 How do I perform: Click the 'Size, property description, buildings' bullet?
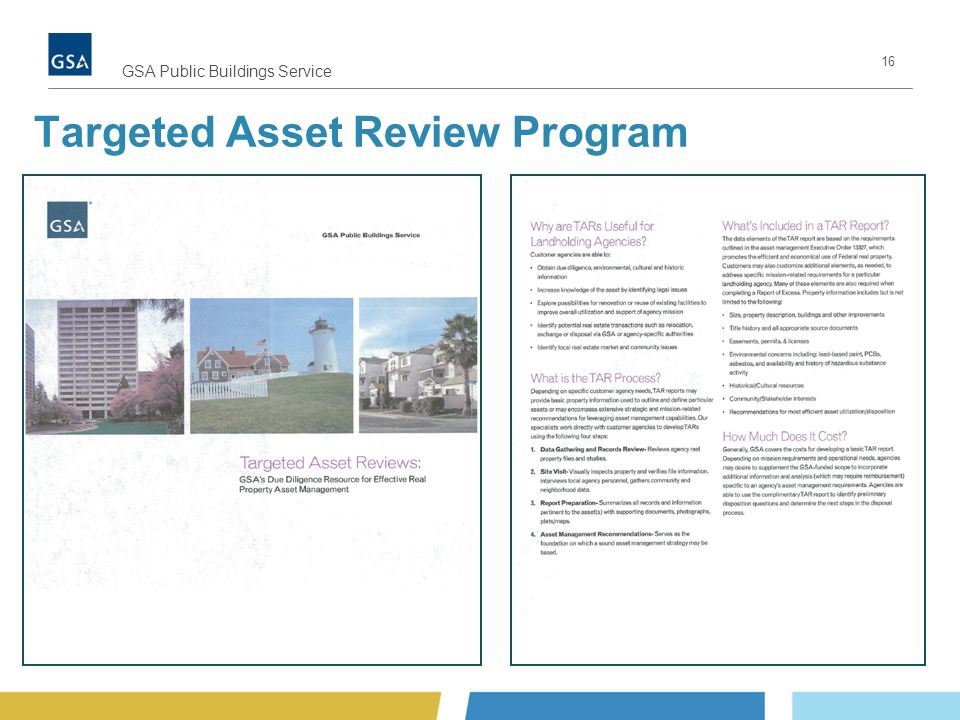click(x=806, y=315)
